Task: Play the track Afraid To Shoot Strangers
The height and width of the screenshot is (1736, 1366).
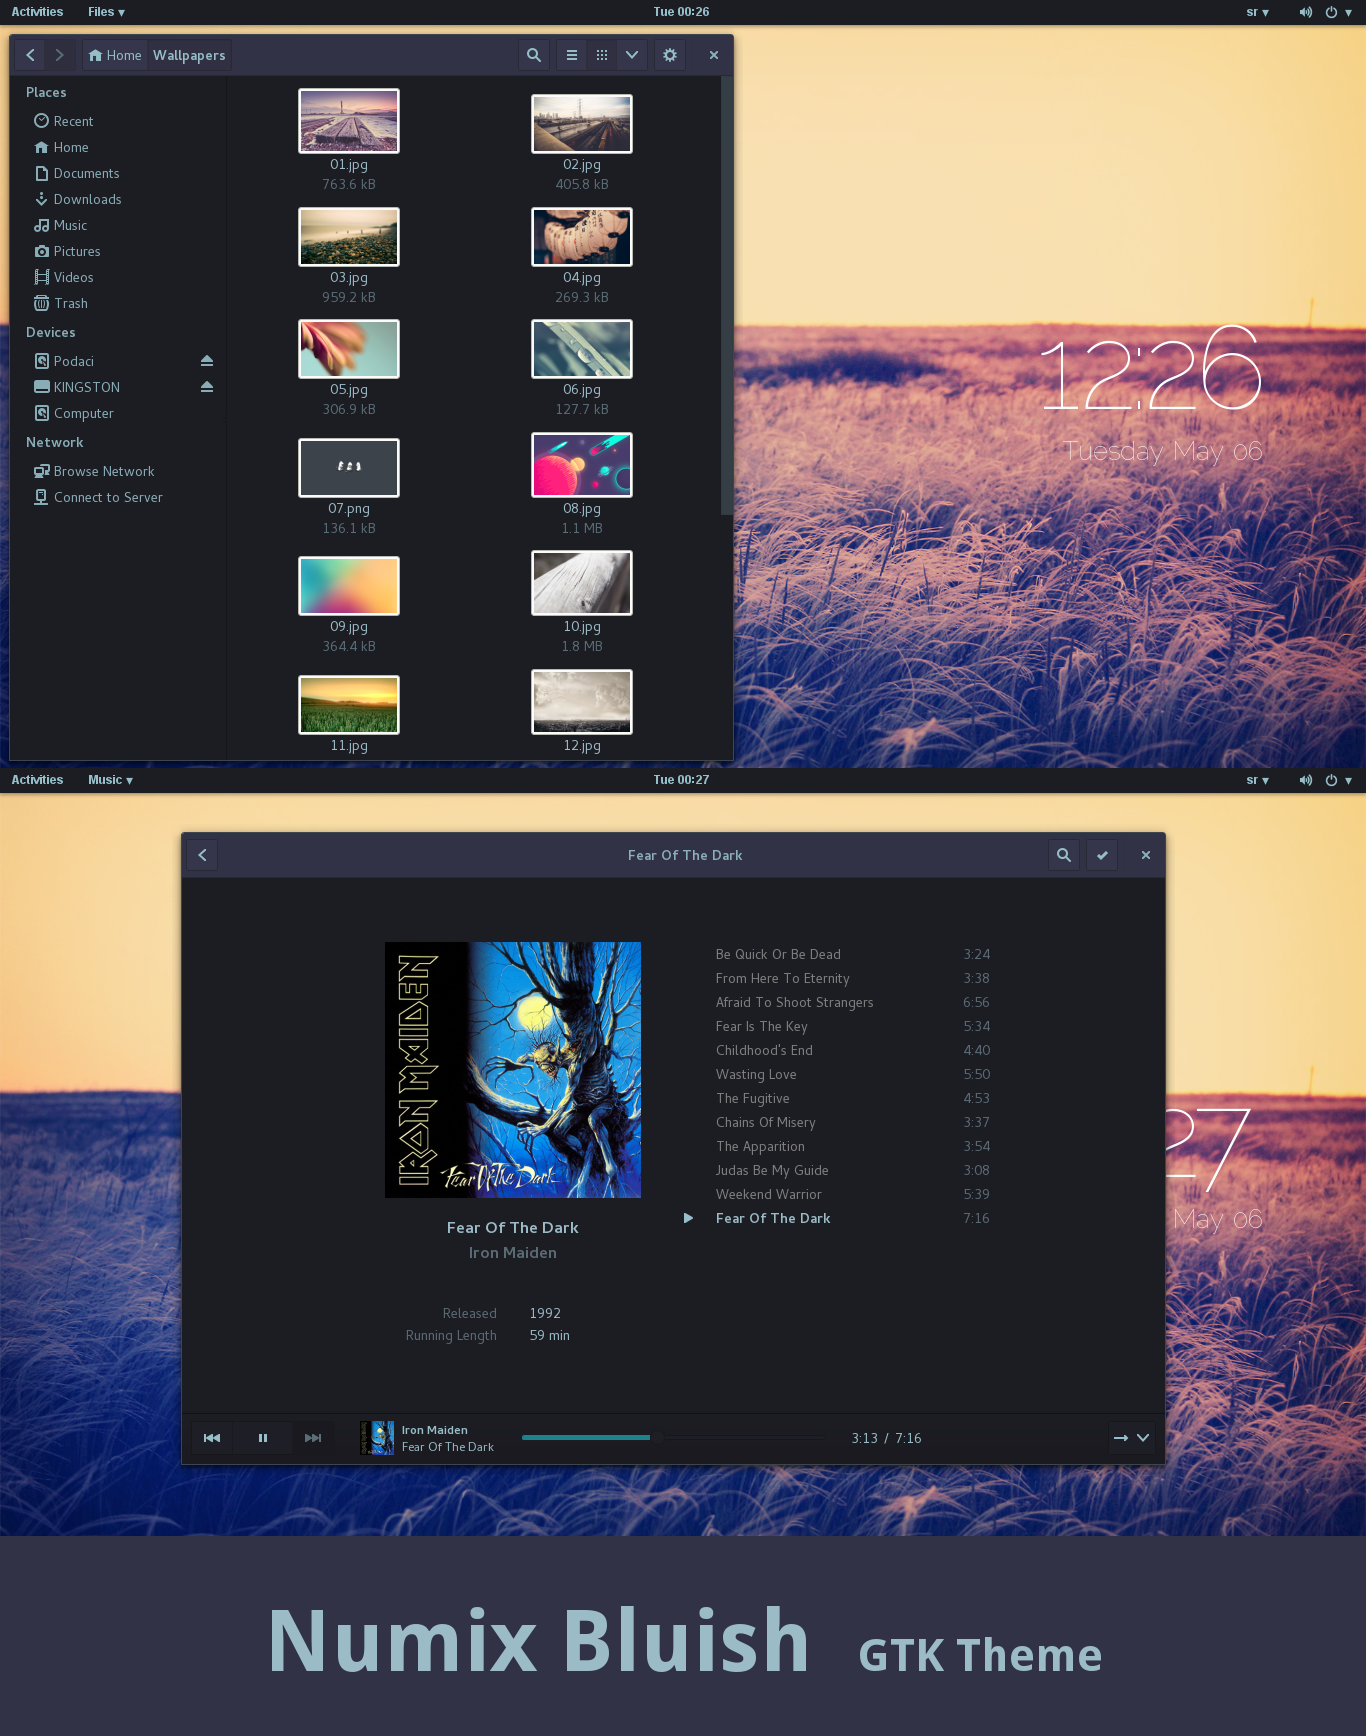Action: pos(794,1002)
